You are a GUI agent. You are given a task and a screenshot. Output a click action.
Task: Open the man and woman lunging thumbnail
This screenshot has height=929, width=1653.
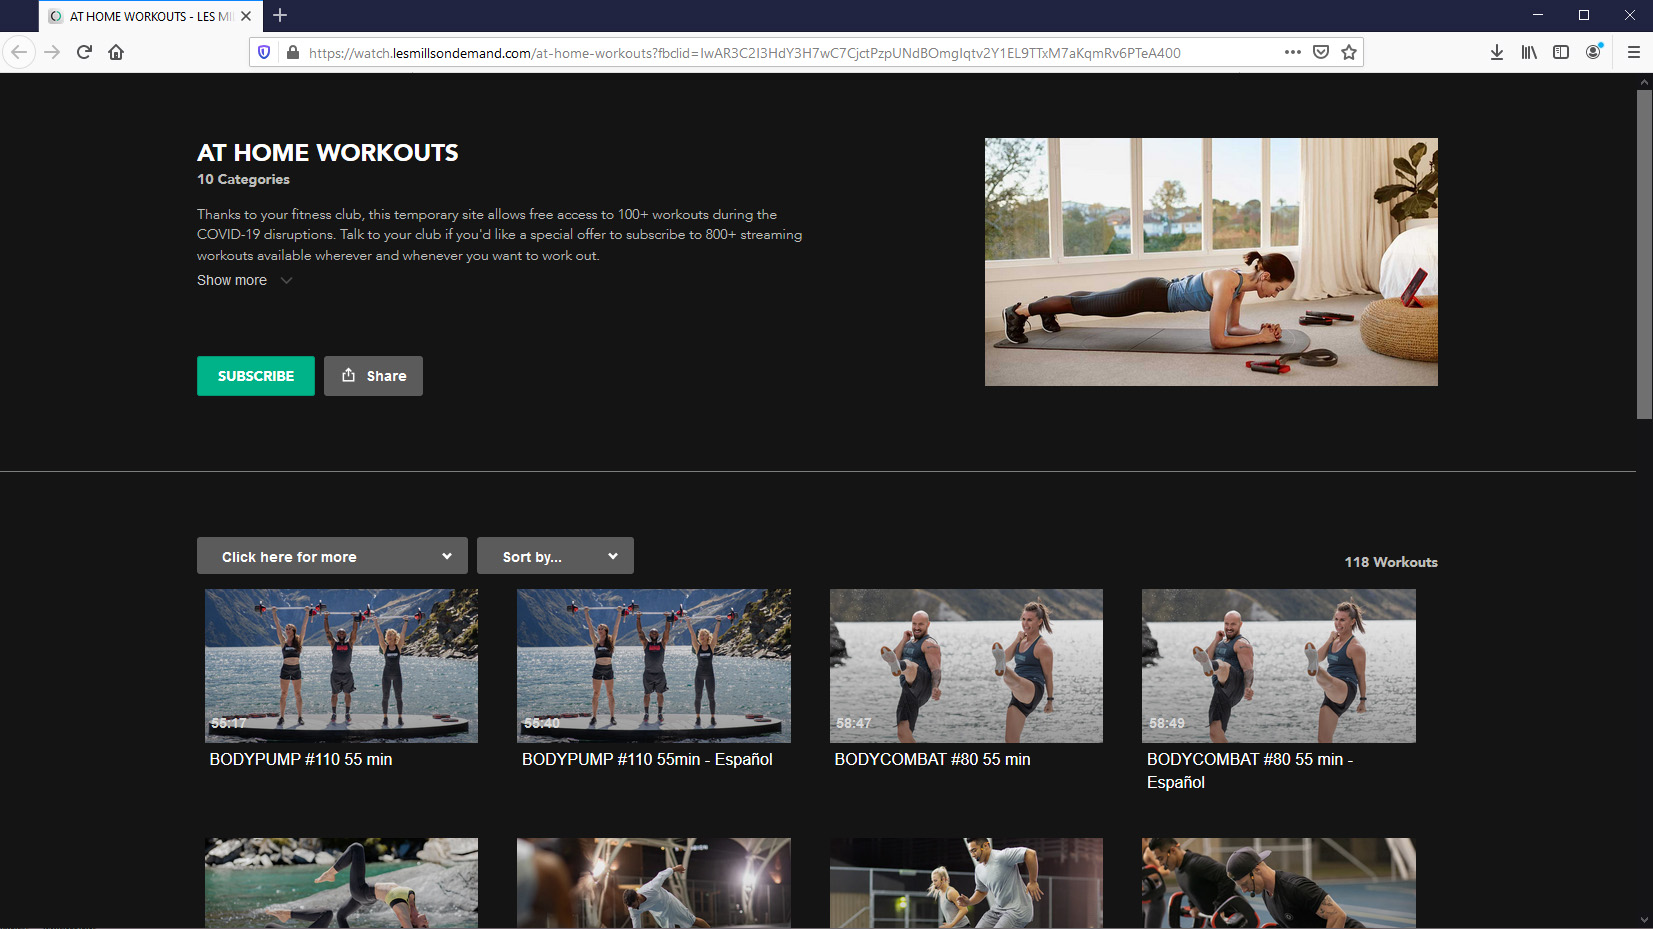click(966, 883)
